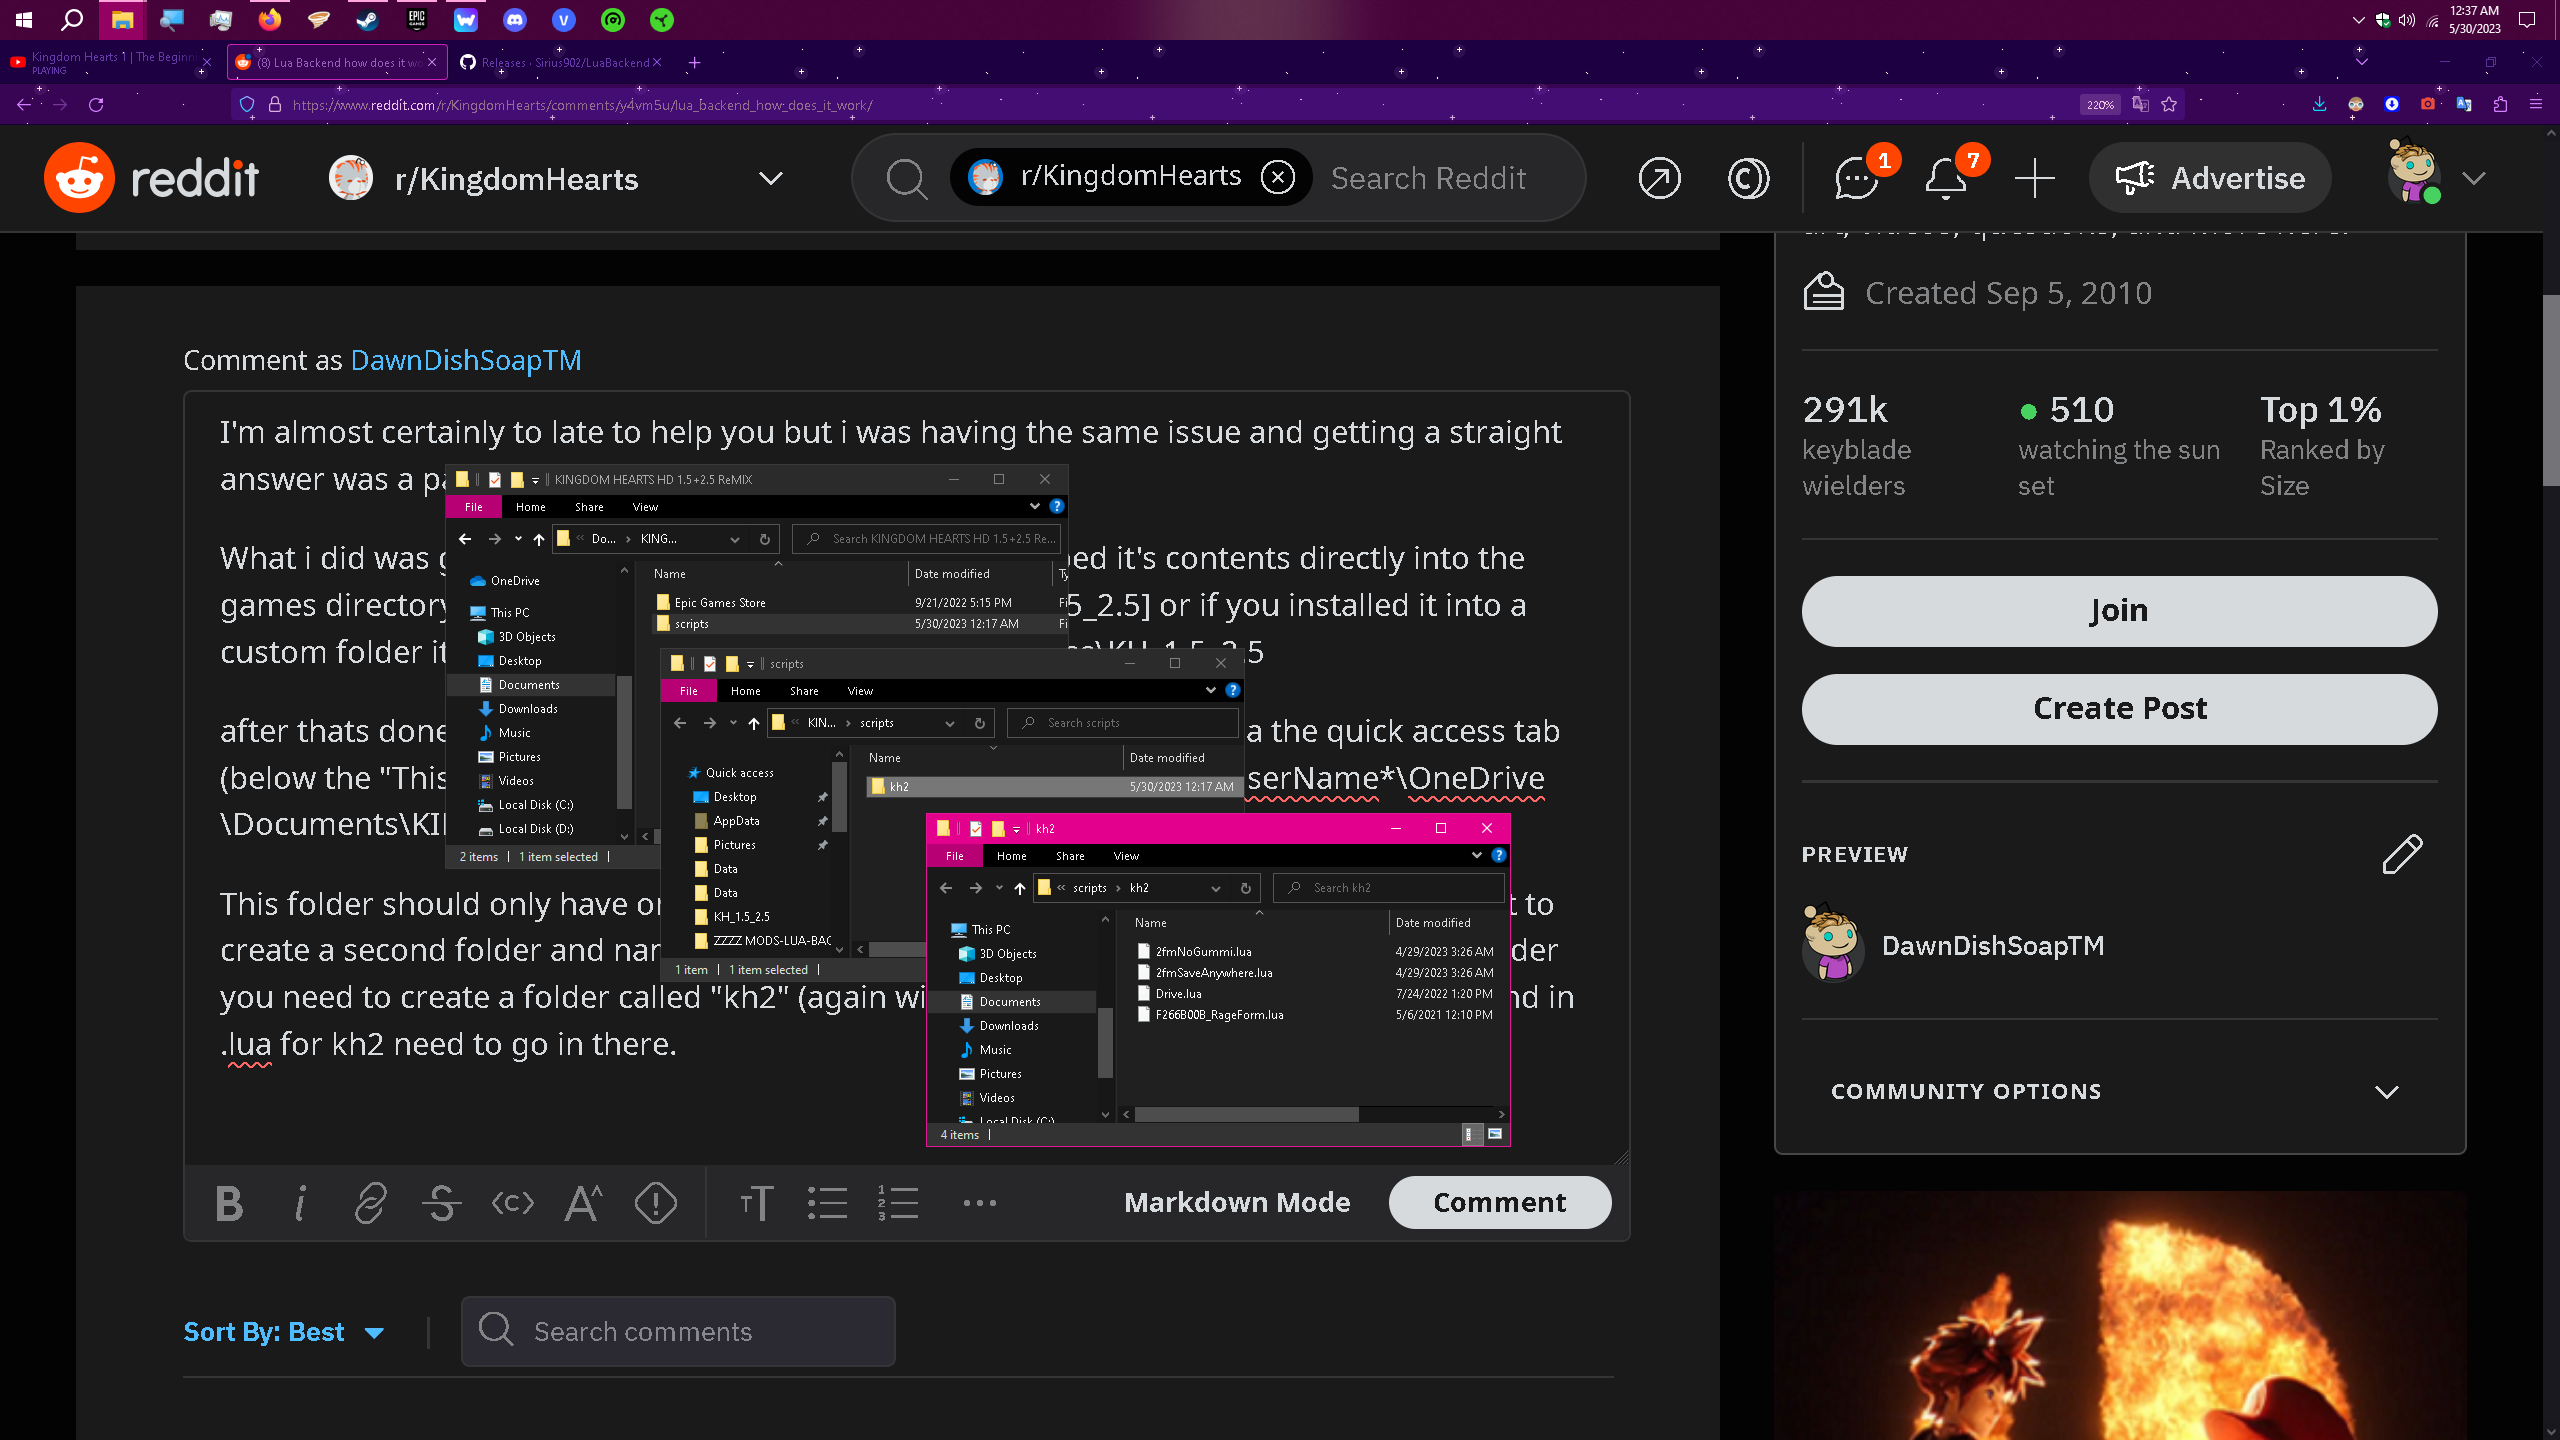Toggle bold formatting in comment editor
The height and width of the screenshot is (1440, 2560).
point(228,1203)
